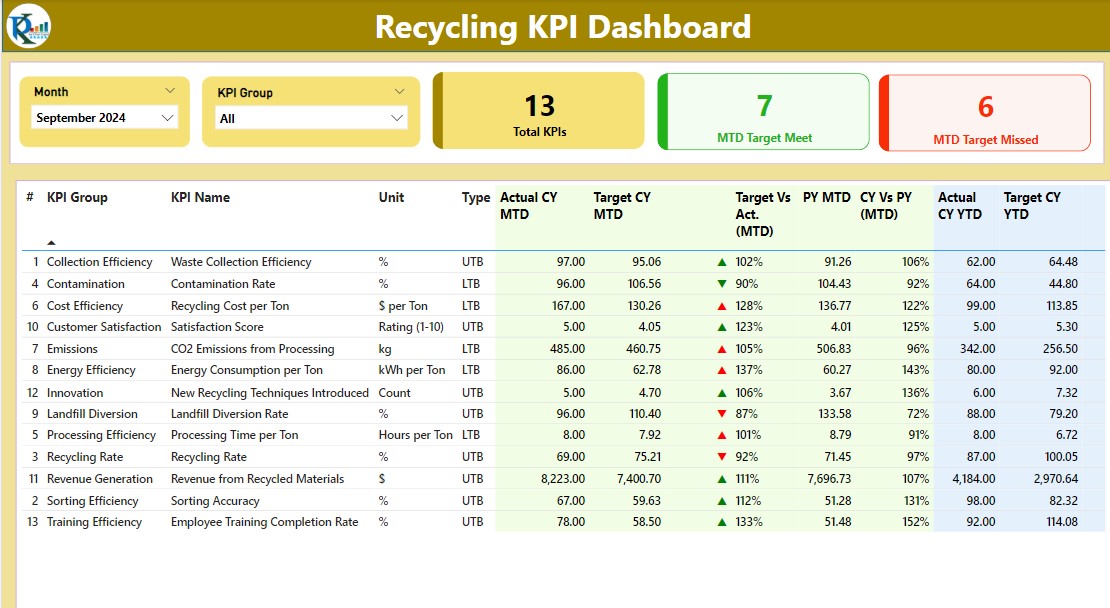Sort by Target CY MTD column header
This screenshot has height=608, width=1110.
point(622,206)
